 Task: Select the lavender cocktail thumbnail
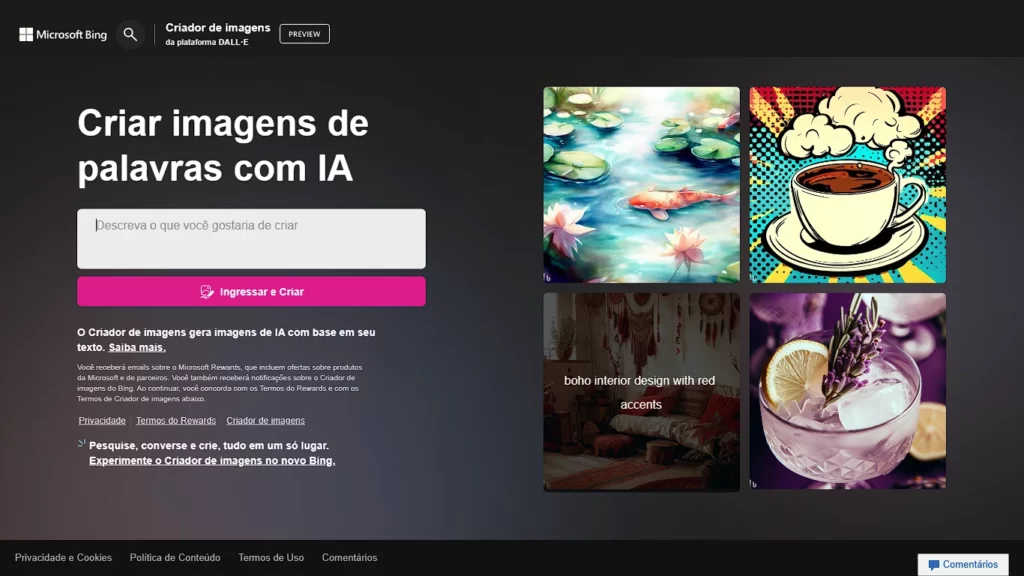[x=848, y=391]
